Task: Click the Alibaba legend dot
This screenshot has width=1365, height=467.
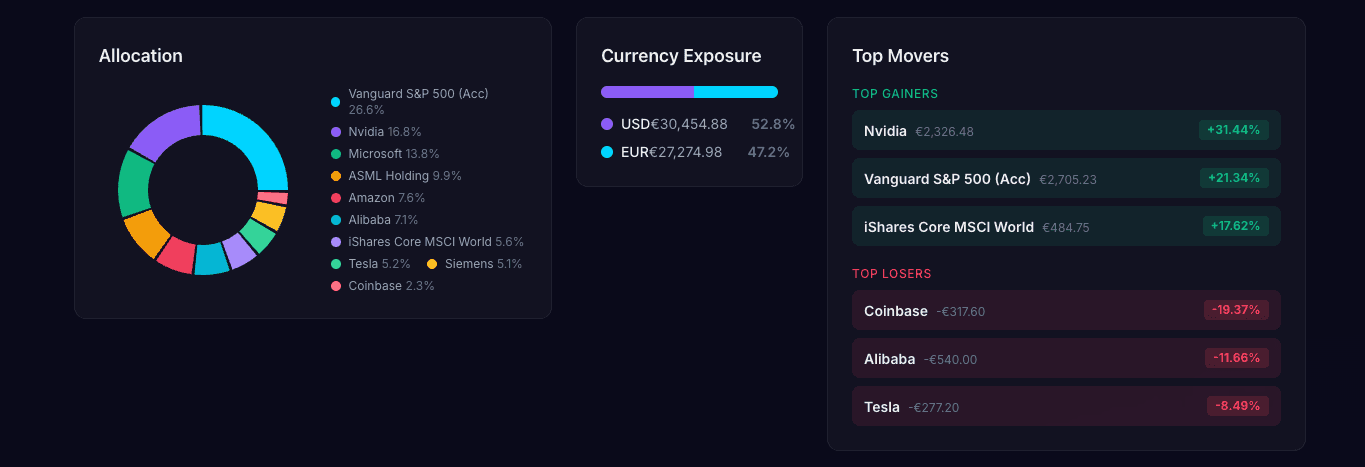Action: (x=336, y=220)
